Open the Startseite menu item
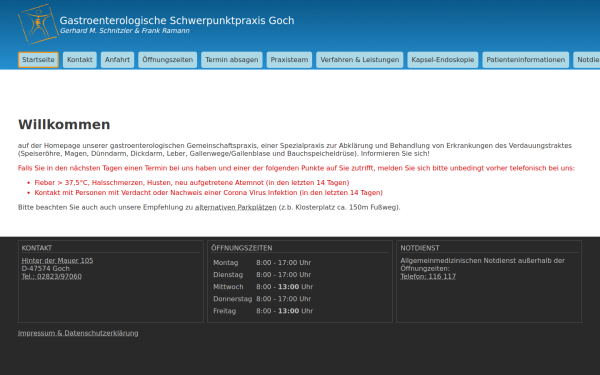The height and width of the screenshot is (375, 600). tap(38, 60)
